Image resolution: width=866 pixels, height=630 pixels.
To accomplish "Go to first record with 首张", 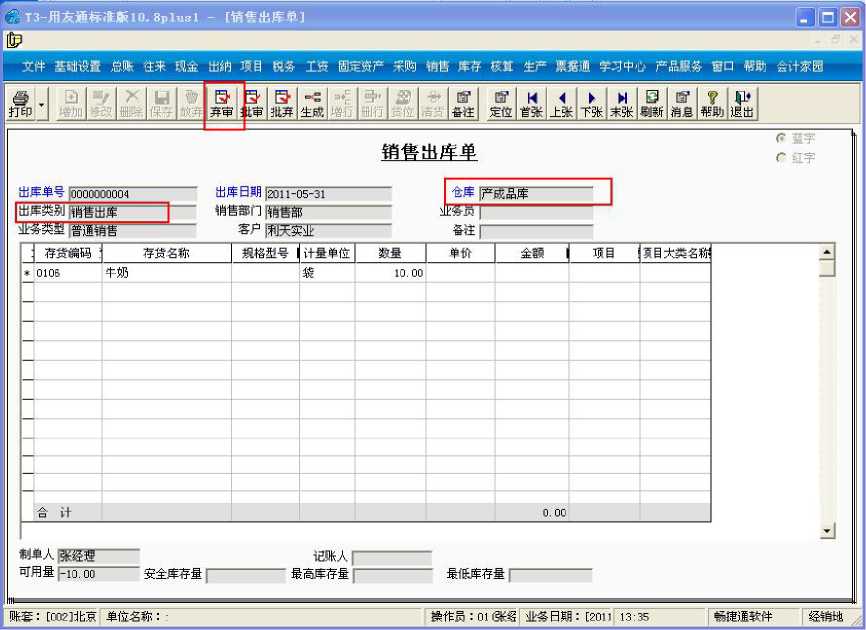I will pyautogui.click(x=531, y=104).
